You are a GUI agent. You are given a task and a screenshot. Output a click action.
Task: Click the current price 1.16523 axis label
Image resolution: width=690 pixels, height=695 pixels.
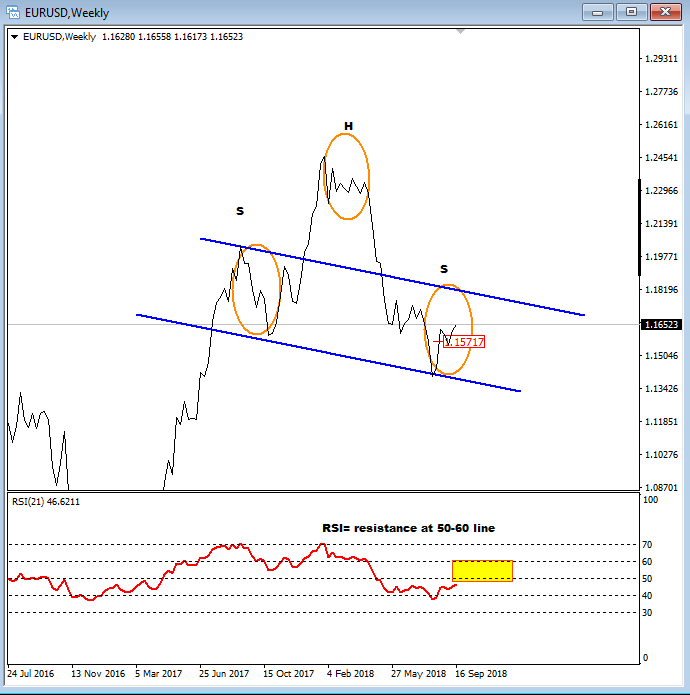(x=663, y=325)
